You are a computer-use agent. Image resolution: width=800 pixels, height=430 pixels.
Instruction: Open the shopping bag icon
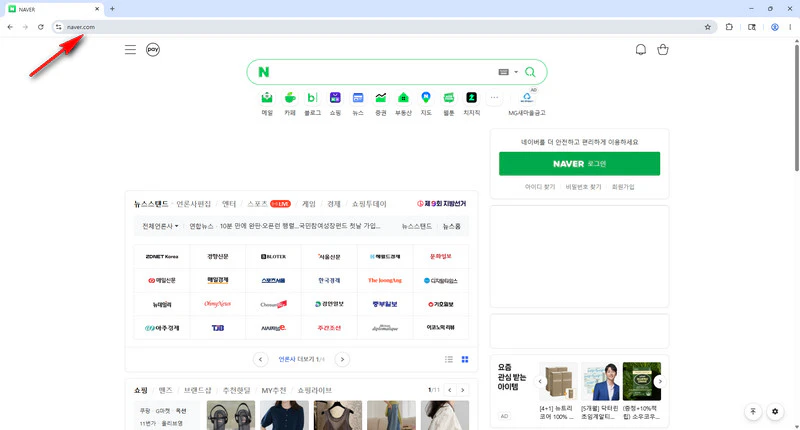pyautogui.click(x=662, y=49)
